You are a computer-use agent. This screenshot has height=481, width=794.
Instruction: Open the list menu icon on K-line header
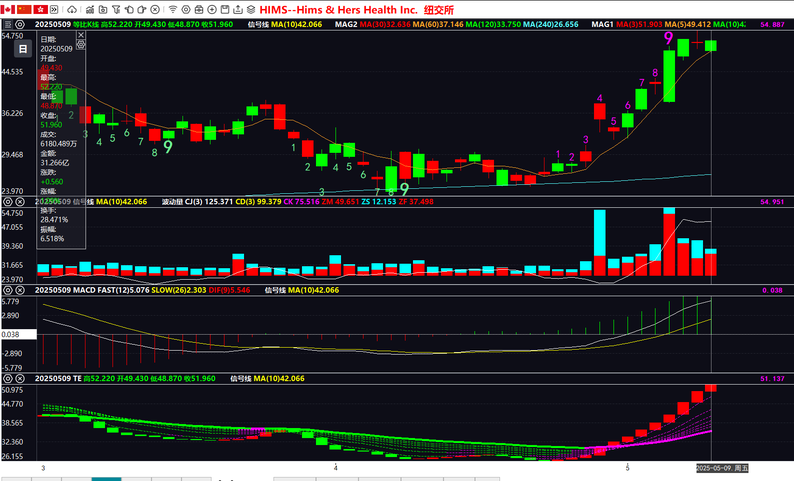(x=8, y=24)
